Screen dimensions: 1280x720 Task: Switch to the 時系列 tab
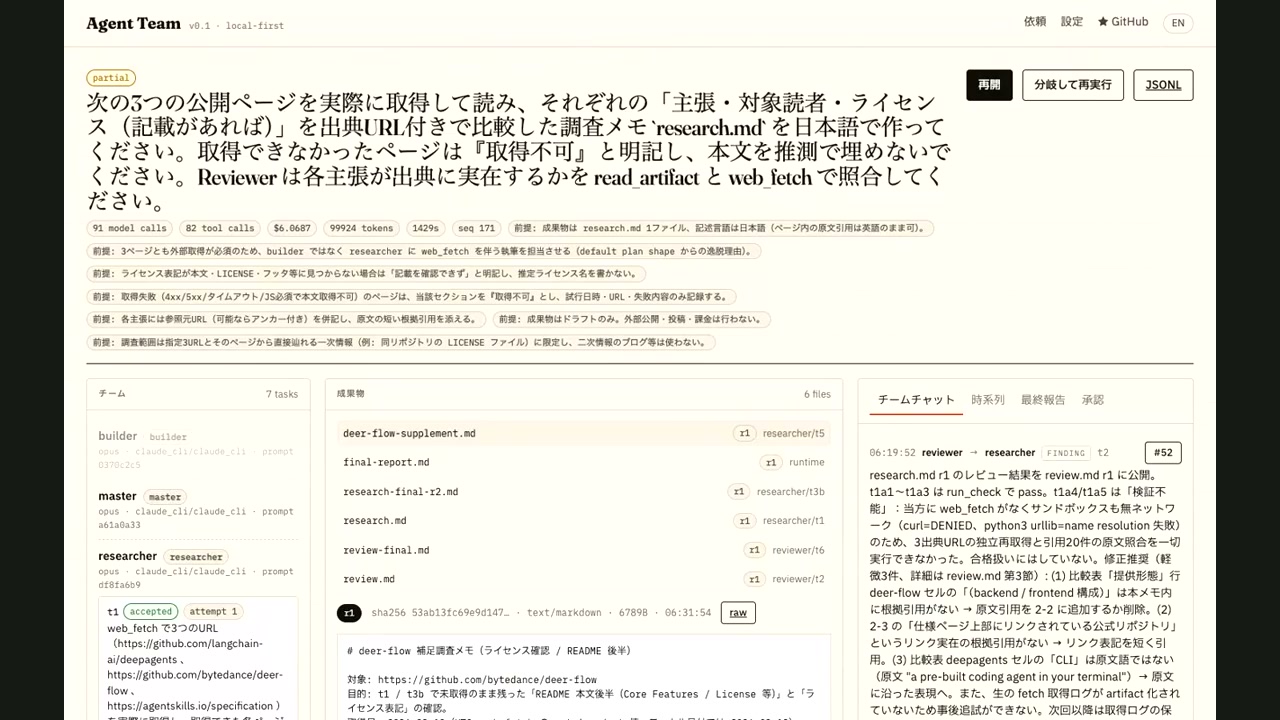click(988, 400)
